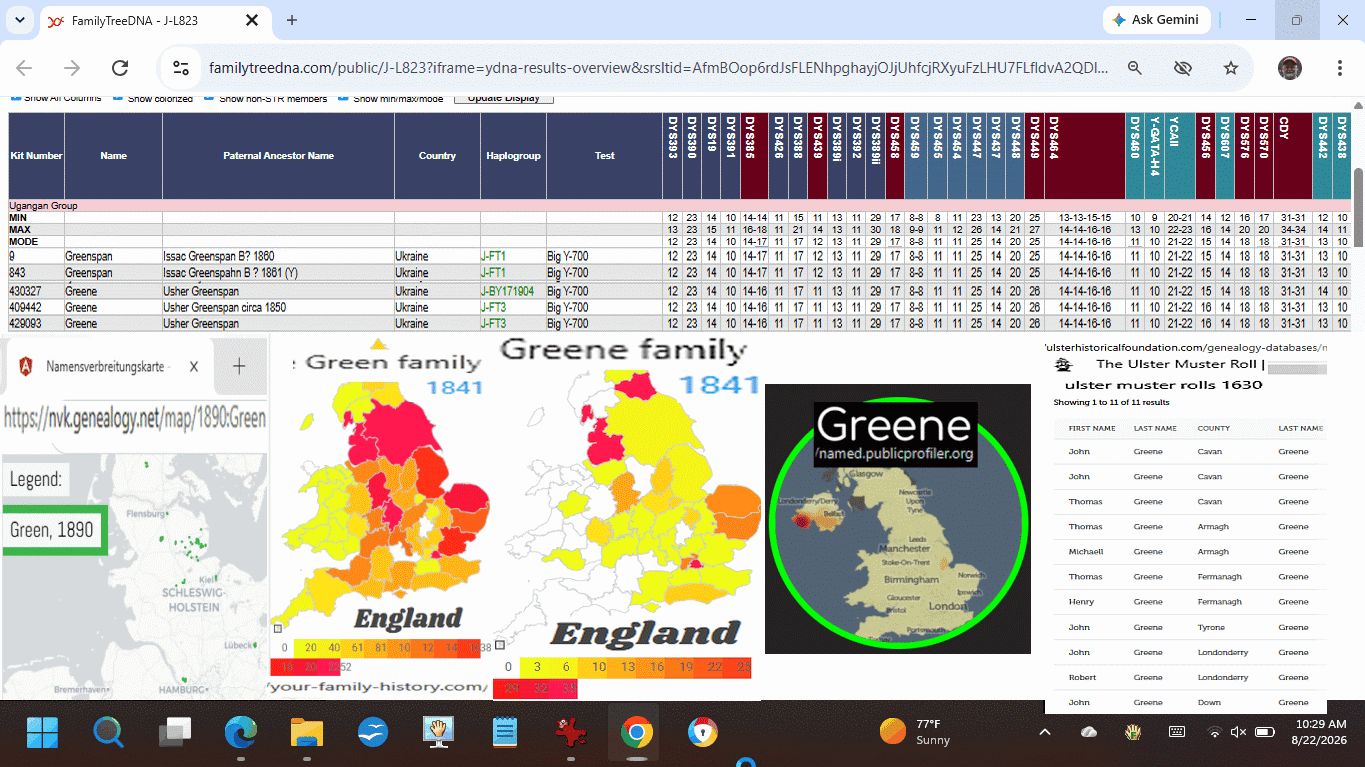1365x767 pixels.
Task: Click the Ugangan Group row label
Action: pos(43,206)
